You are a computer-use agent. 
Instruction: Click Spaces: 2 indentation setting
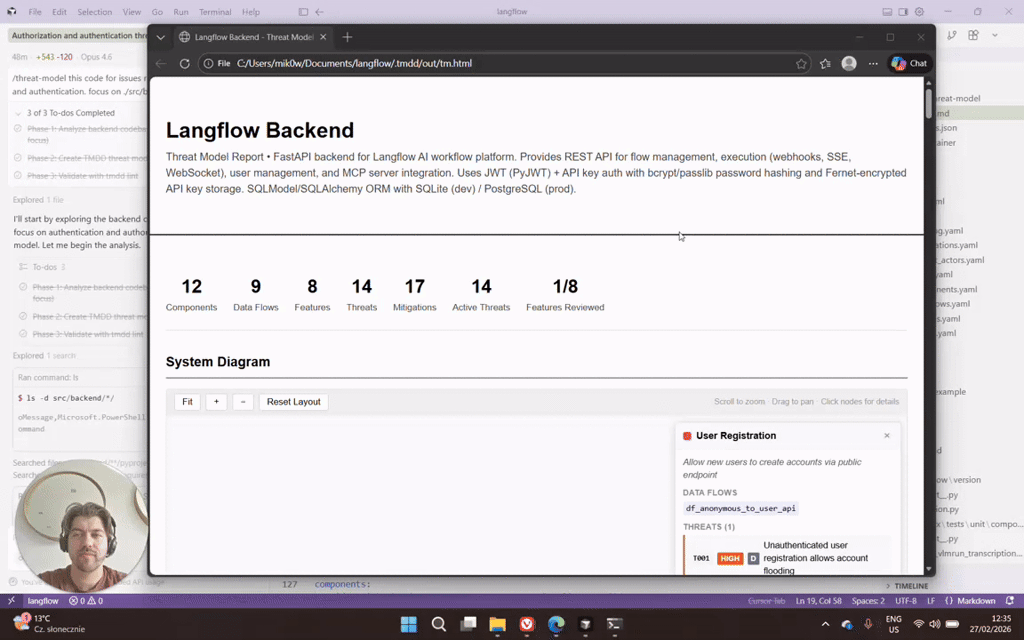[868, 601]
